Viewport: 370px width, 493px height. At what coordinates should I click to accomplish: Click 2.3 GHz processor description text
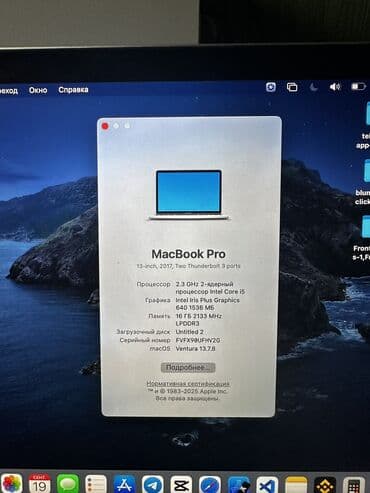pos(210,288)
